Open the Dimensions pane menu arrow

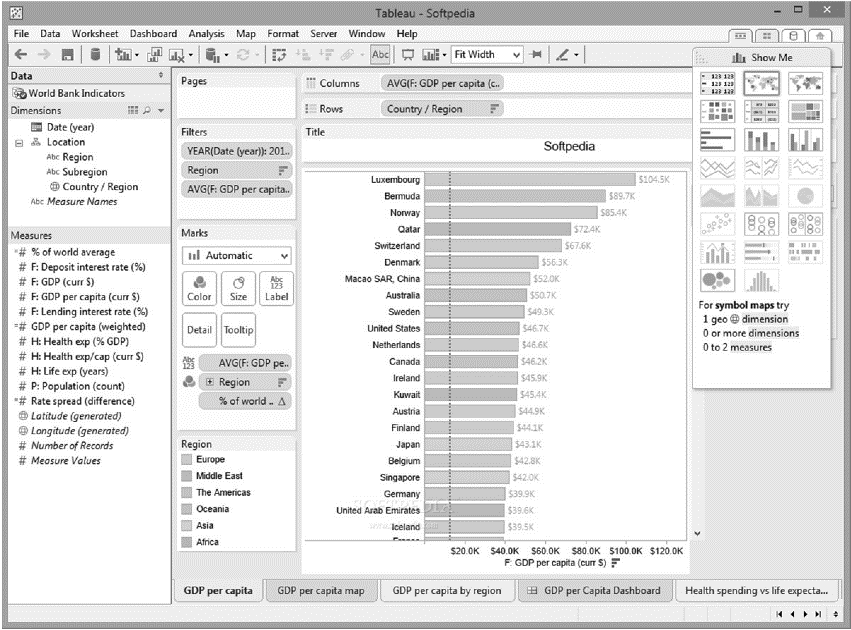(x=161, y=111)
